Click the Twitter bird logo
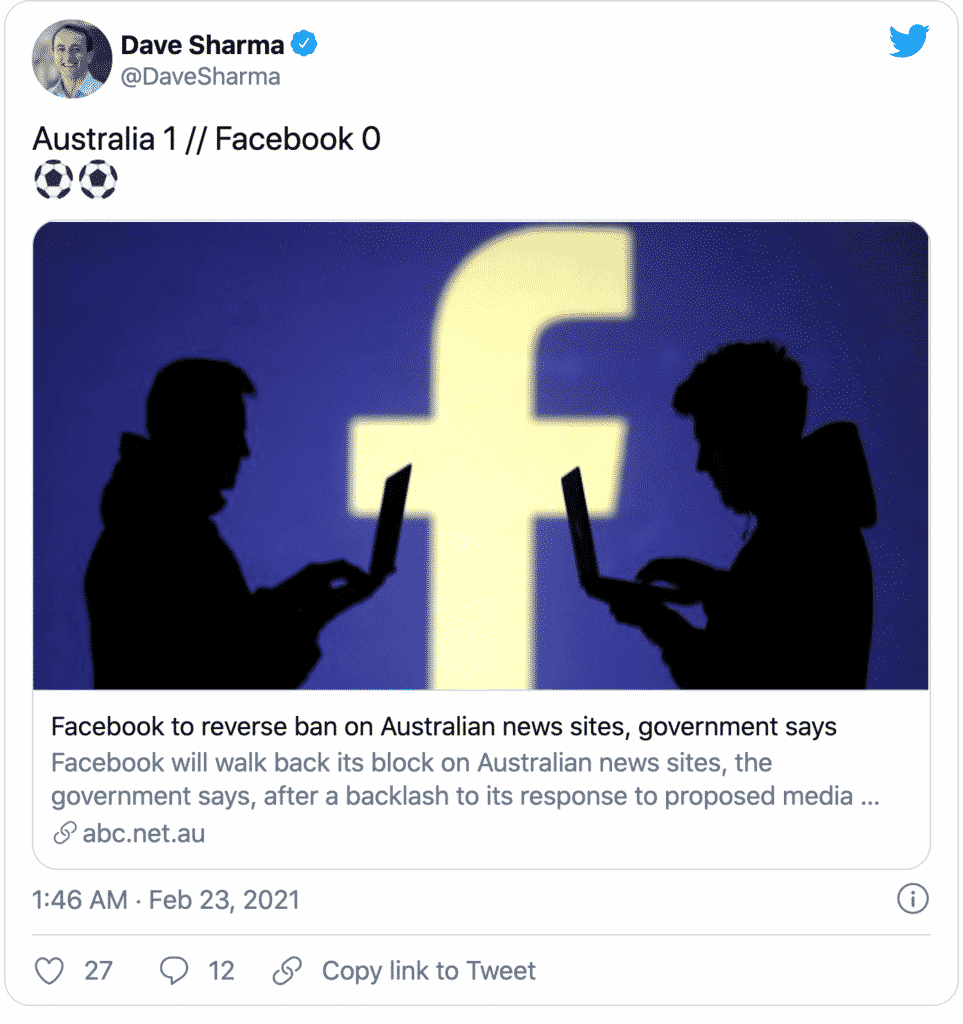Image resolution: width=963 pixels, height=1024 pixels. [x=909, y=42]
